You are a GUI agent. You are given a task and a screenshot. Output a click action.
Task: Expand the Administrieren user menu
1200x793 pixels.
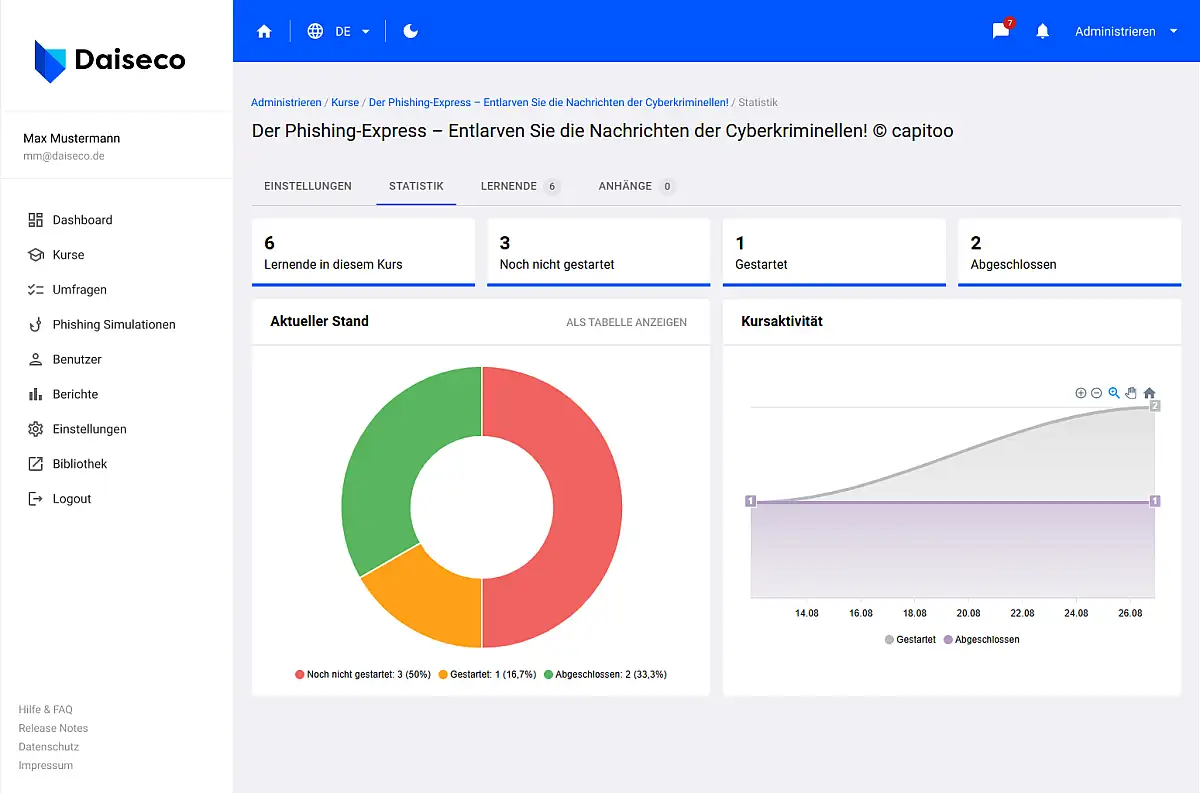[x=1126, y=31]
